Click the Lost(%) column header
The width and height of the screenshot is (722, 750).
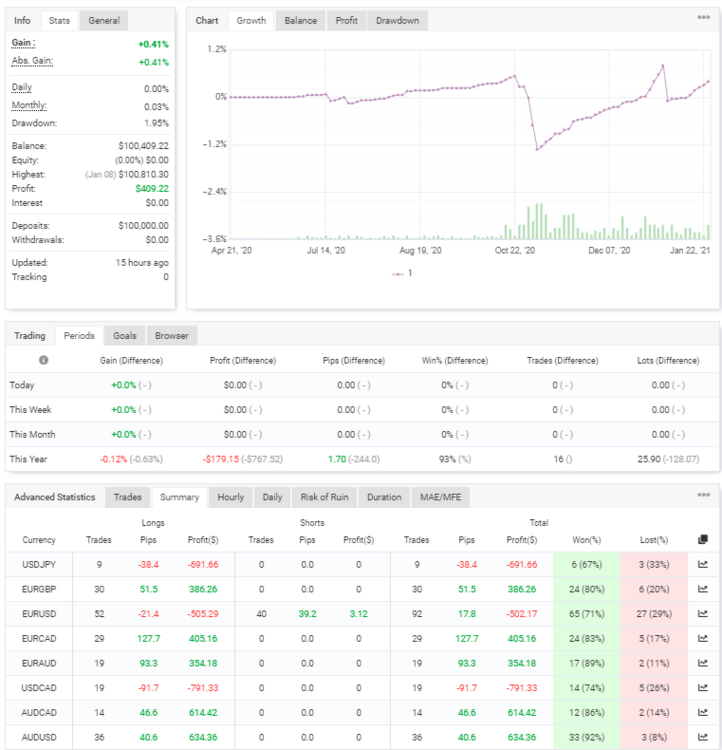654,540
